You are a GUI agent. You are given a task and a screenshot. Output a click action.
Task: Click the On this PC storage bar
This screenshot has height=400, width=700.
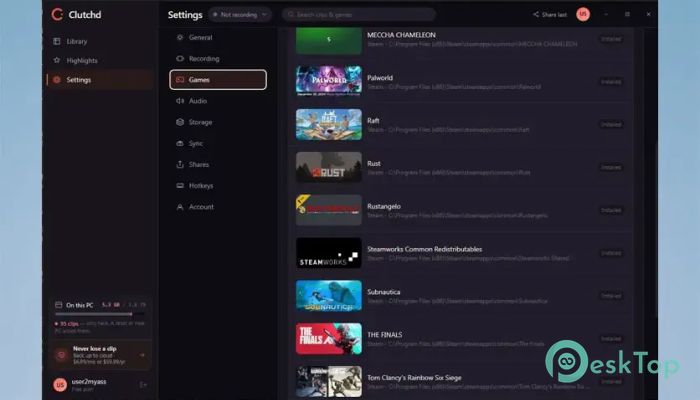point(100,314)
